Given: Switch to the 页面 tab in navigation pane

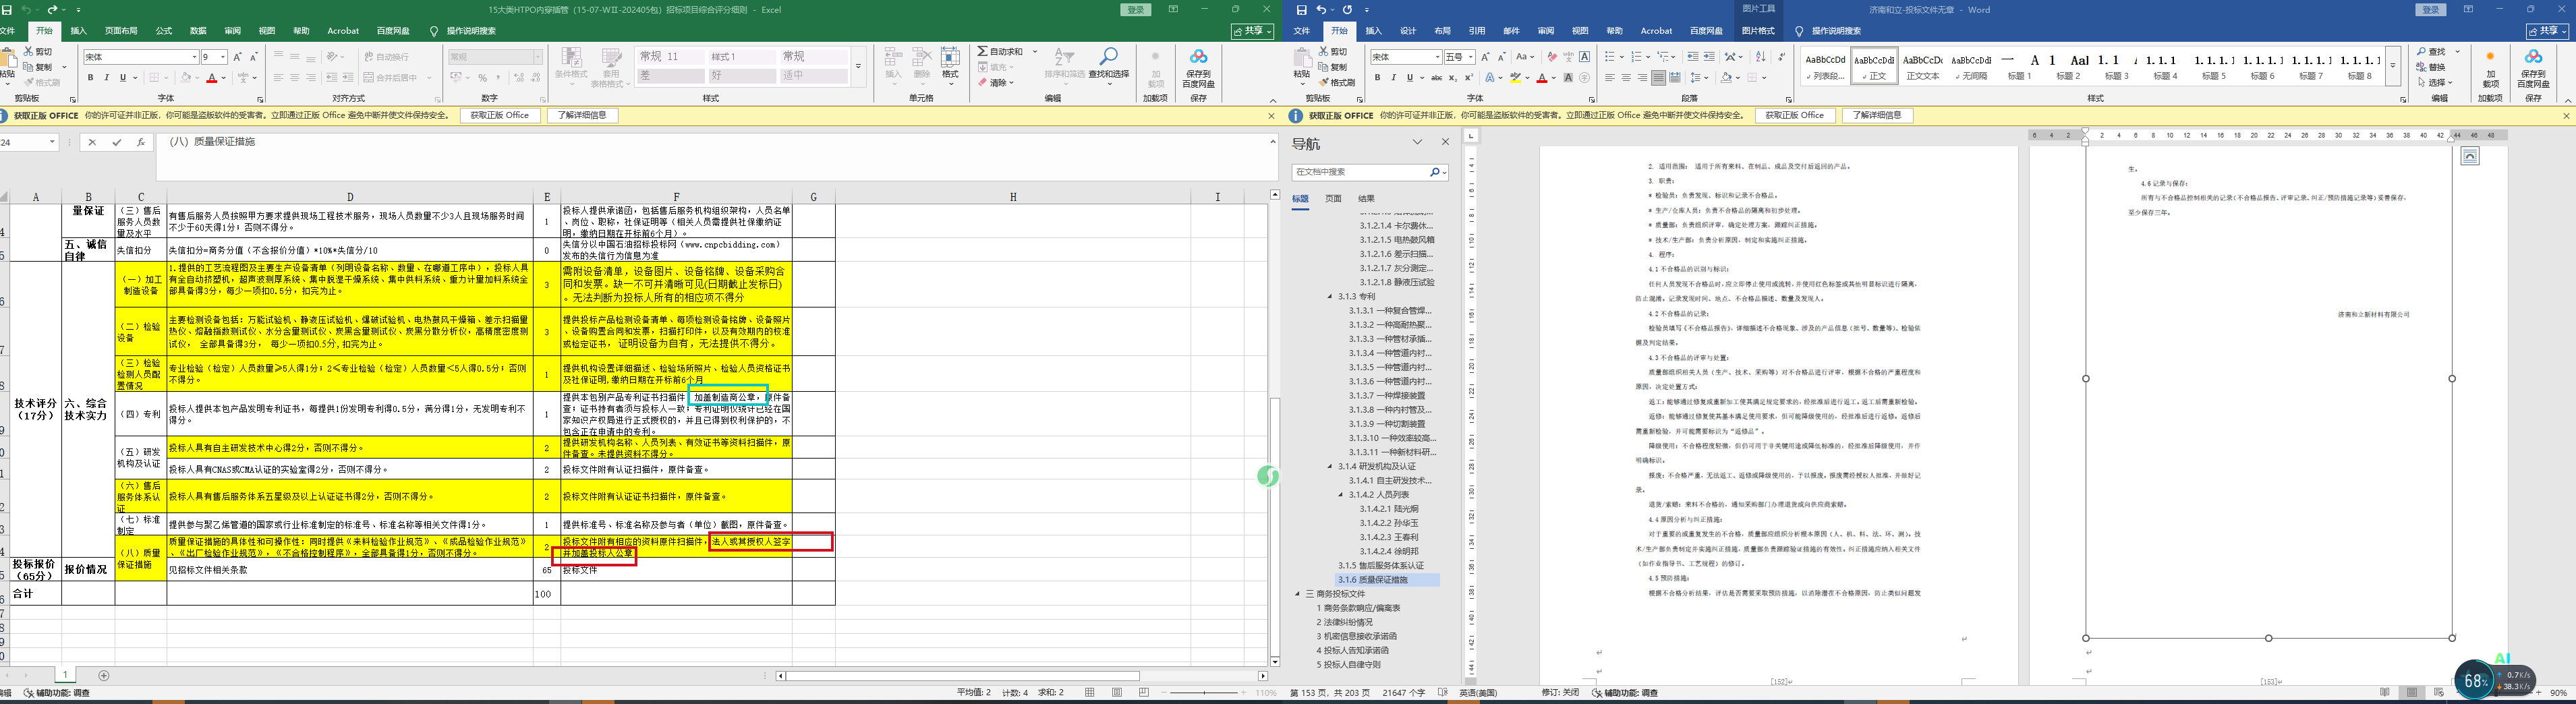Looking at the screenshot, I should pyautogui.click(x=1333, y=199).
